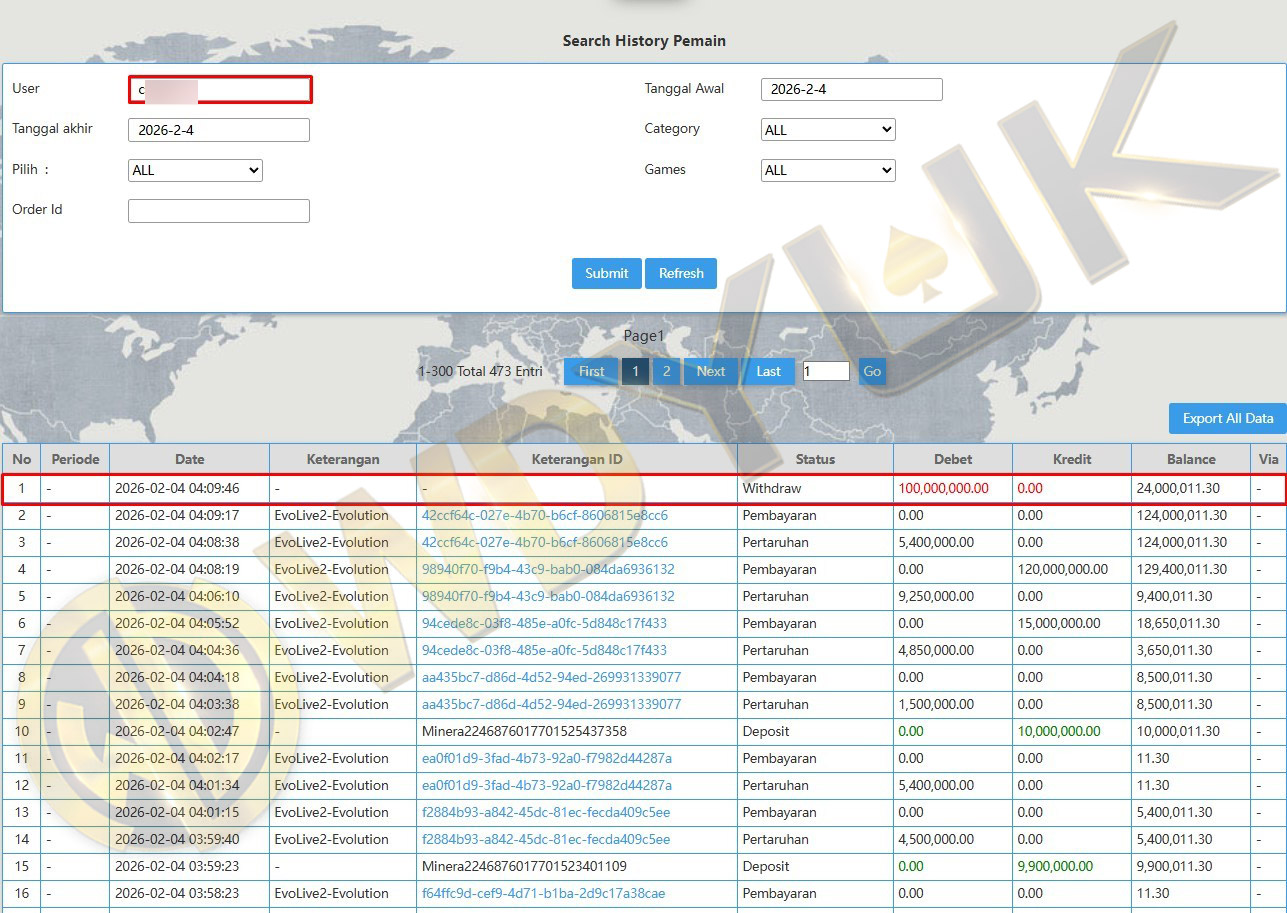Click the Balance column header
This screenshot has height=913, width=1287.
[1190, 459]
